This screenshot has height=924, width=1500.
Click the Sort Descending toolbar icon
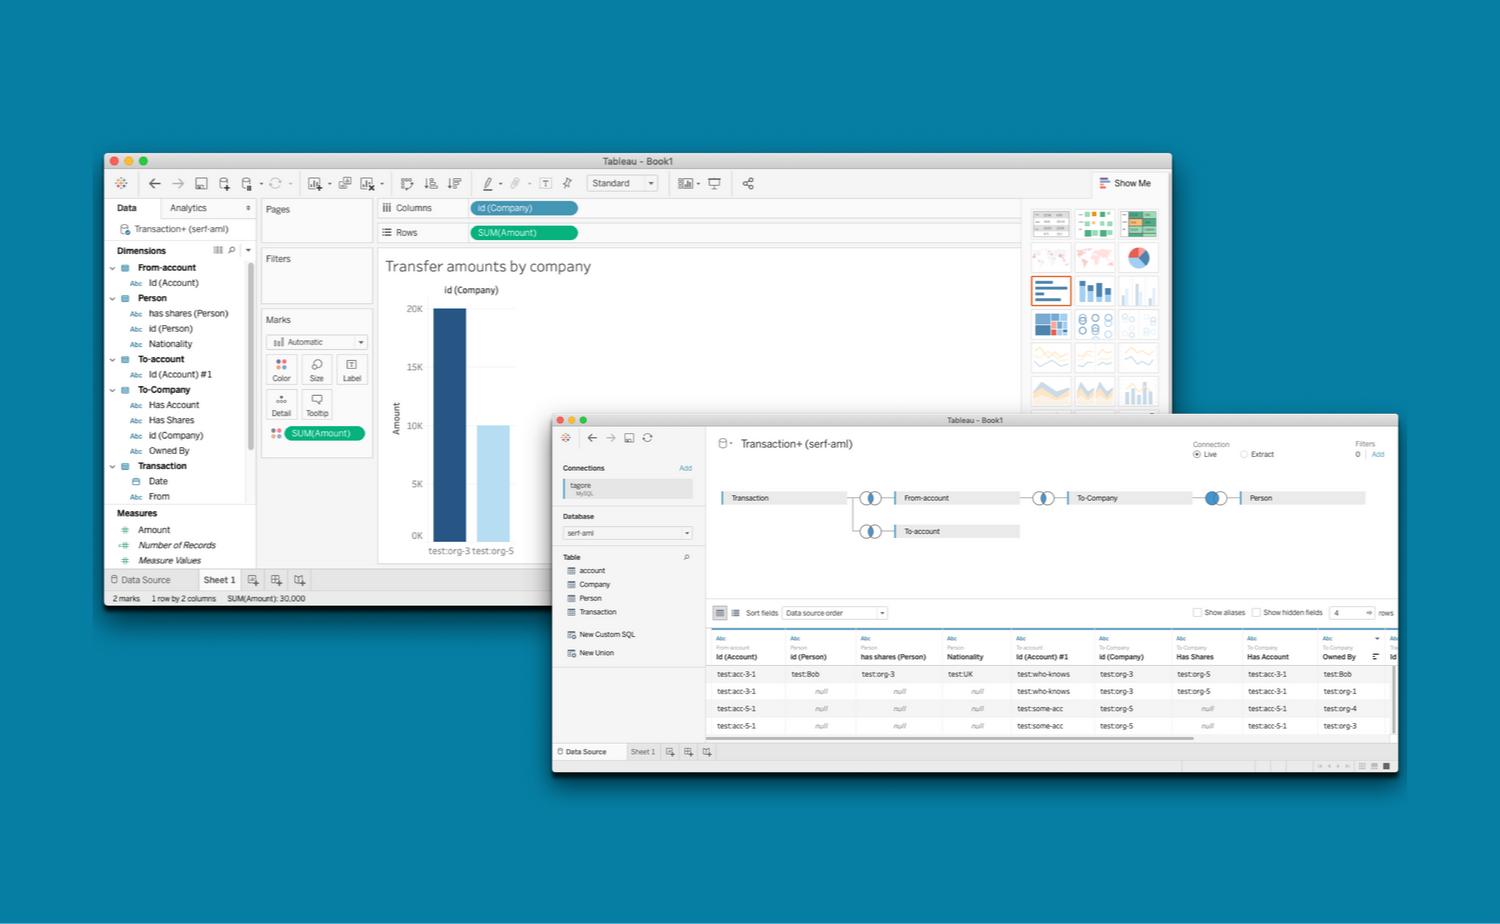pyautogui.click(x=454, y=184)
